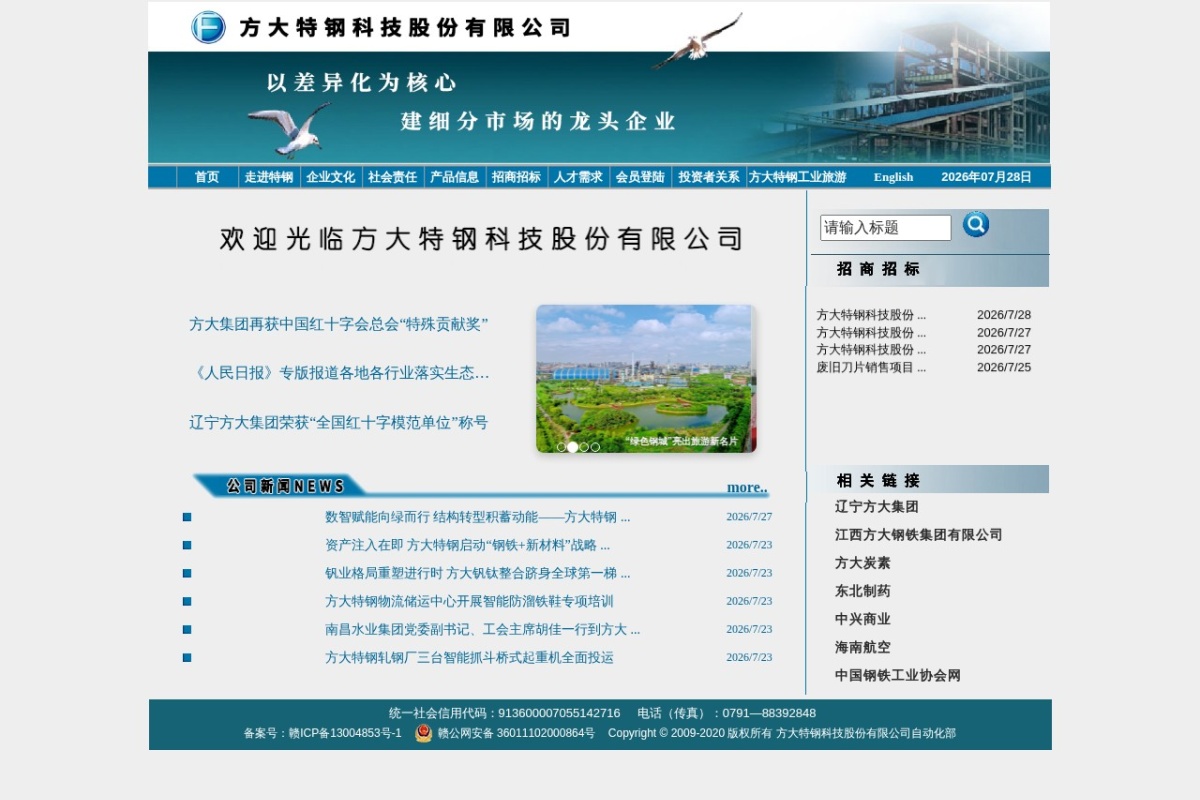Open the 人才需求 menu item
The height and width of the screenshot is (800, 1200).
click(578, 177)
